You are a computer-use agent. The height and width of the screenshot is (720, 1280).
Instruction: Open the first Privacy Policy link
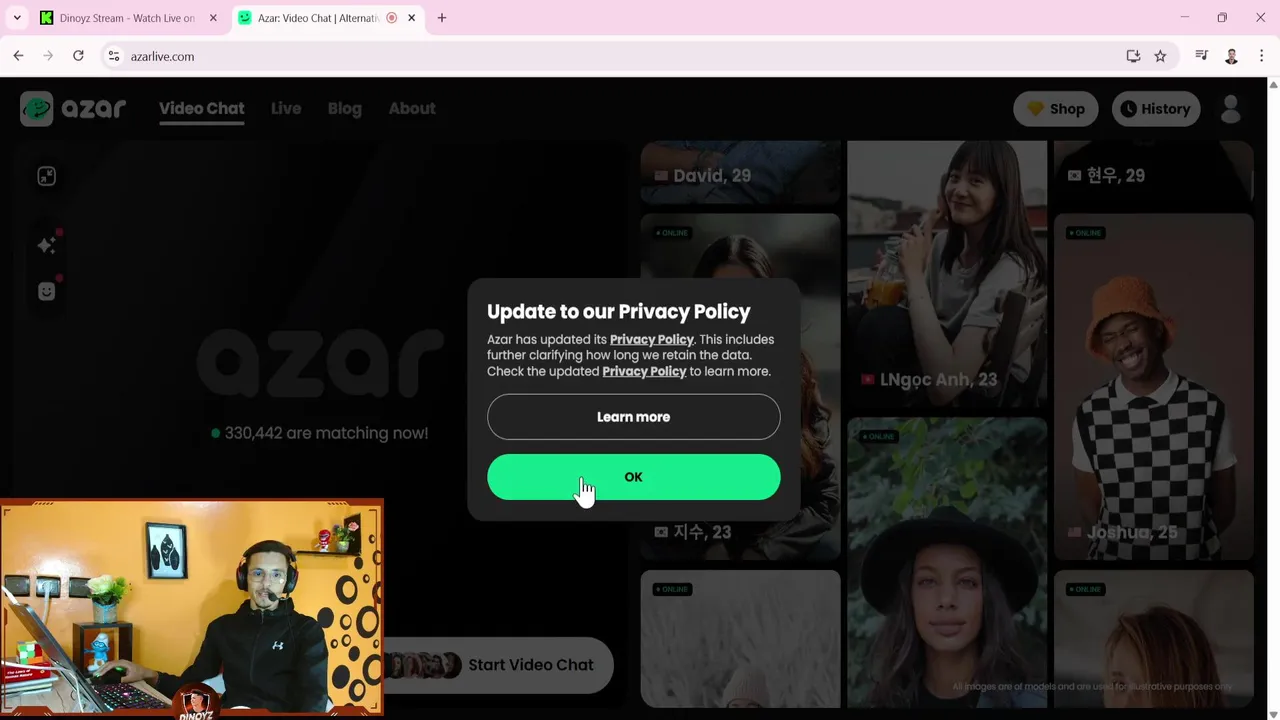652,339
